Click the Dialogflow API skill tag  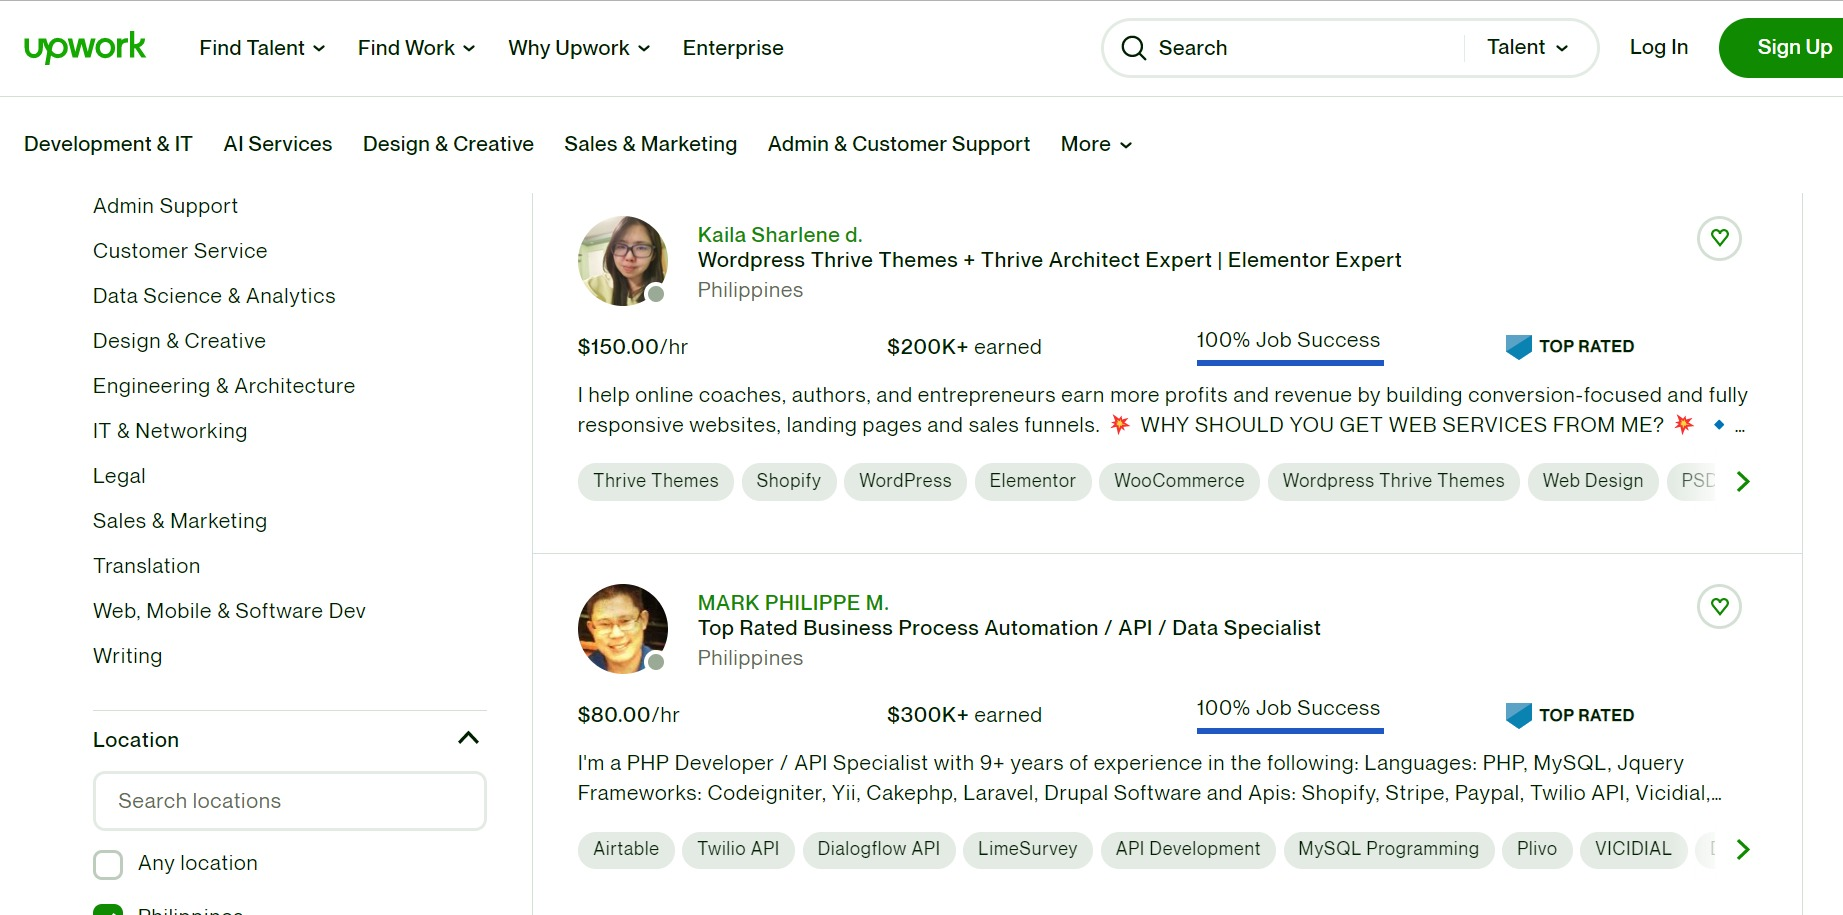click(879, 849)
